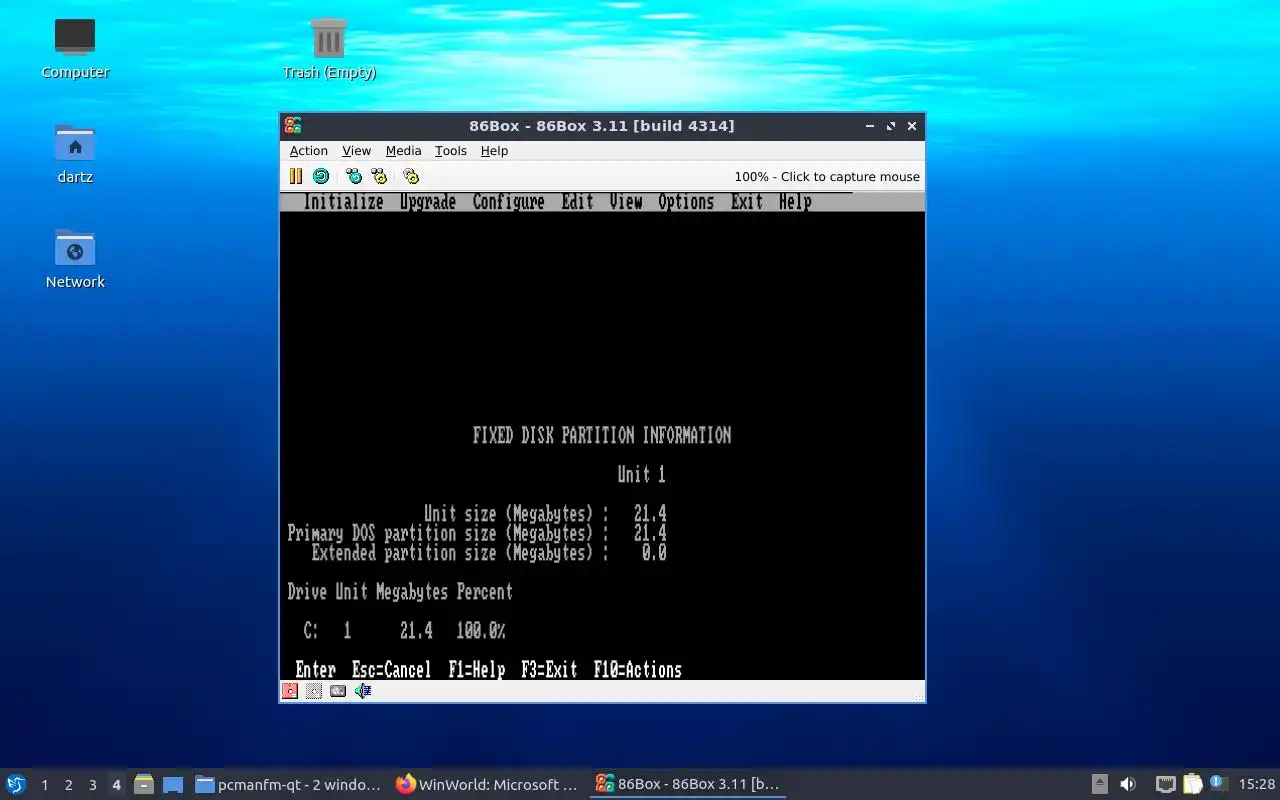The image size is (1280, 800).
Task: Click the red floppy drive status icon
Action: tap(290, 691)
